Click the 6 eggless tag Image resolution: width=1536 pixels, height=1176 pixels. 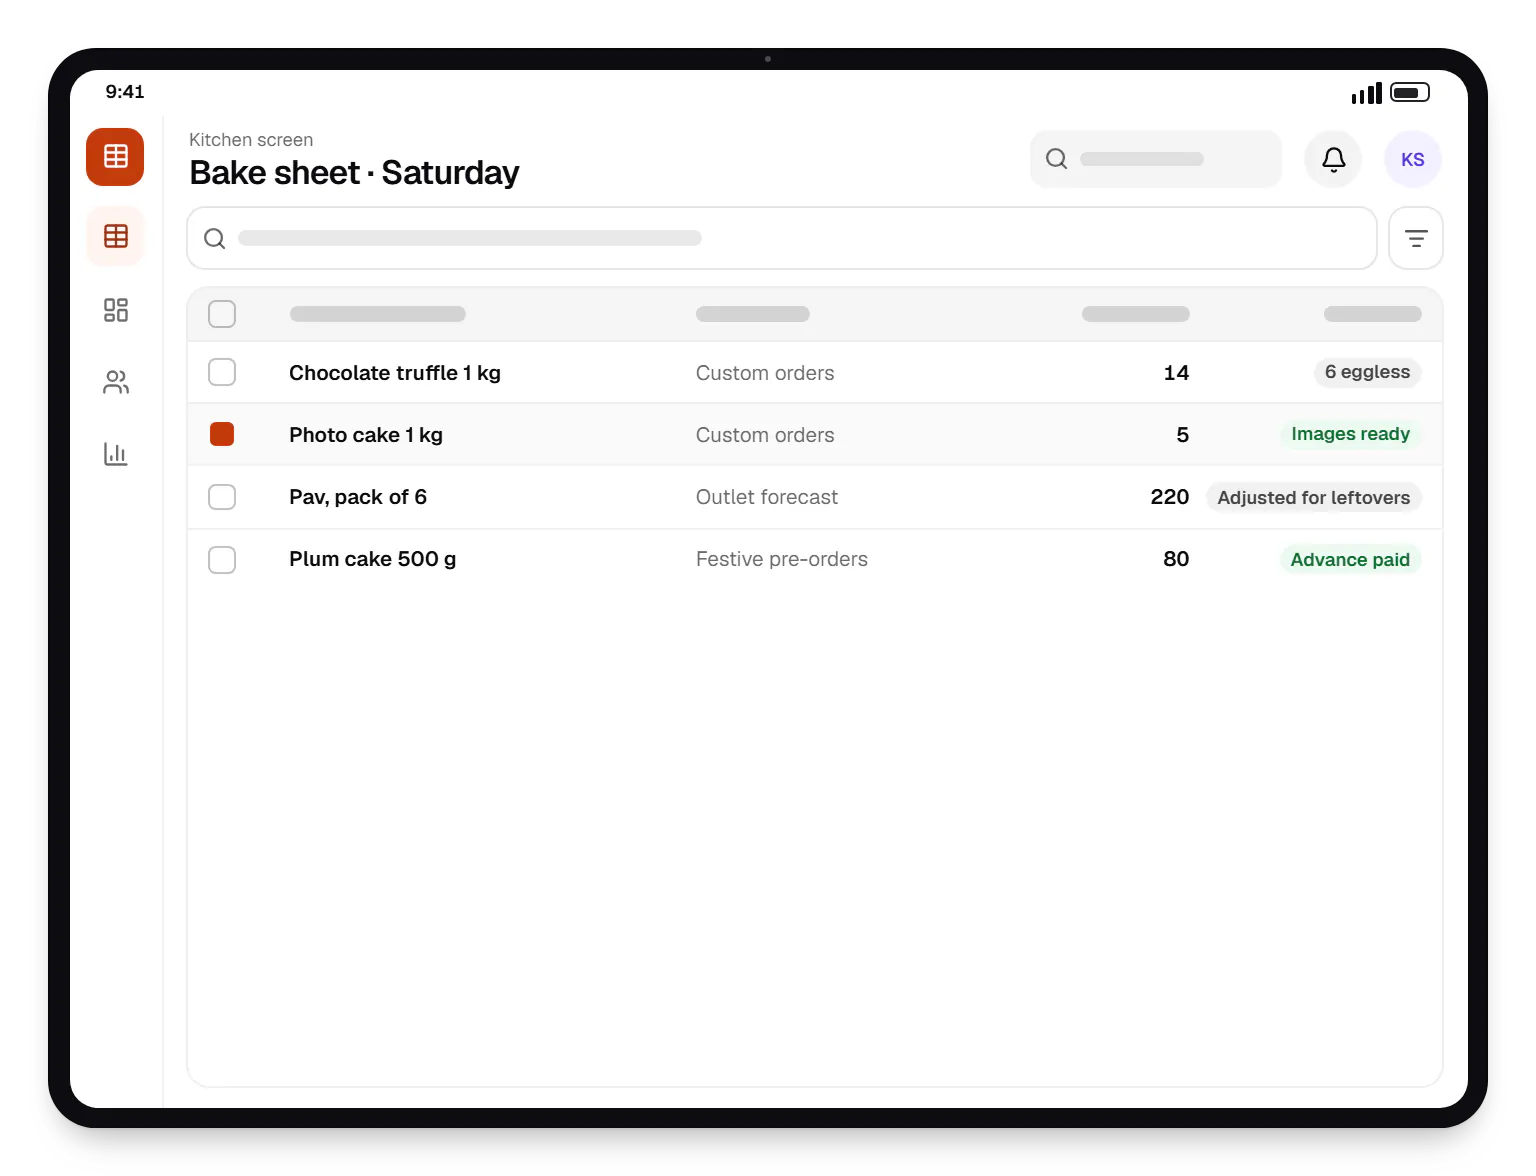coord(1367,372)
